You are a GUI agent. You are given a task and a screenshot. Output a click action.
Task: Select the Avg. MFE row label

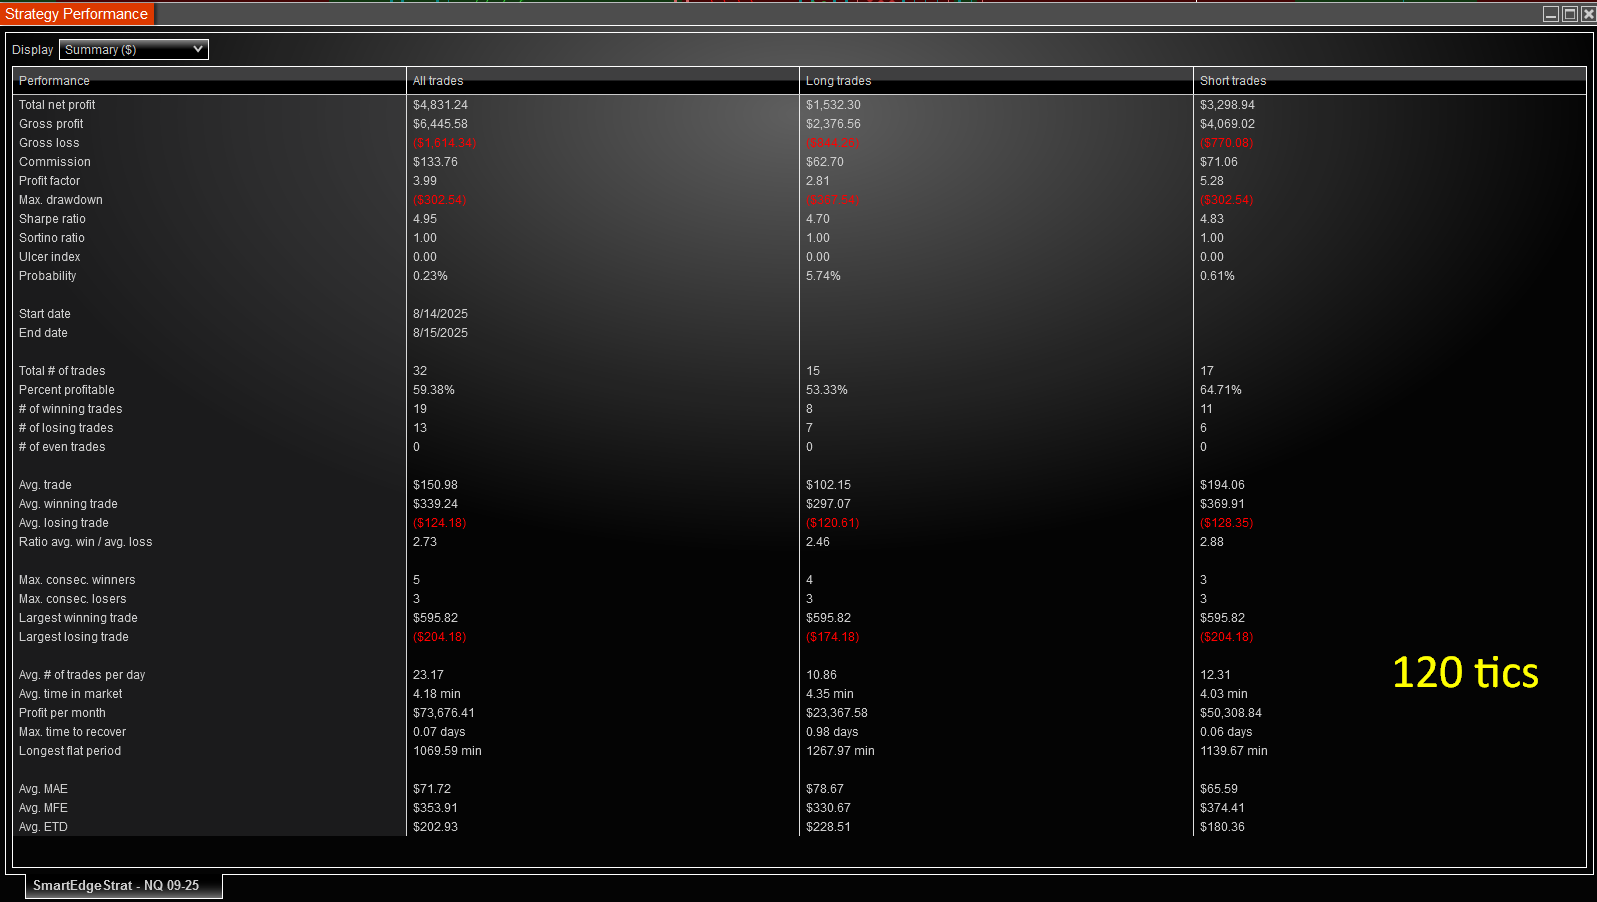pos(43,808)
